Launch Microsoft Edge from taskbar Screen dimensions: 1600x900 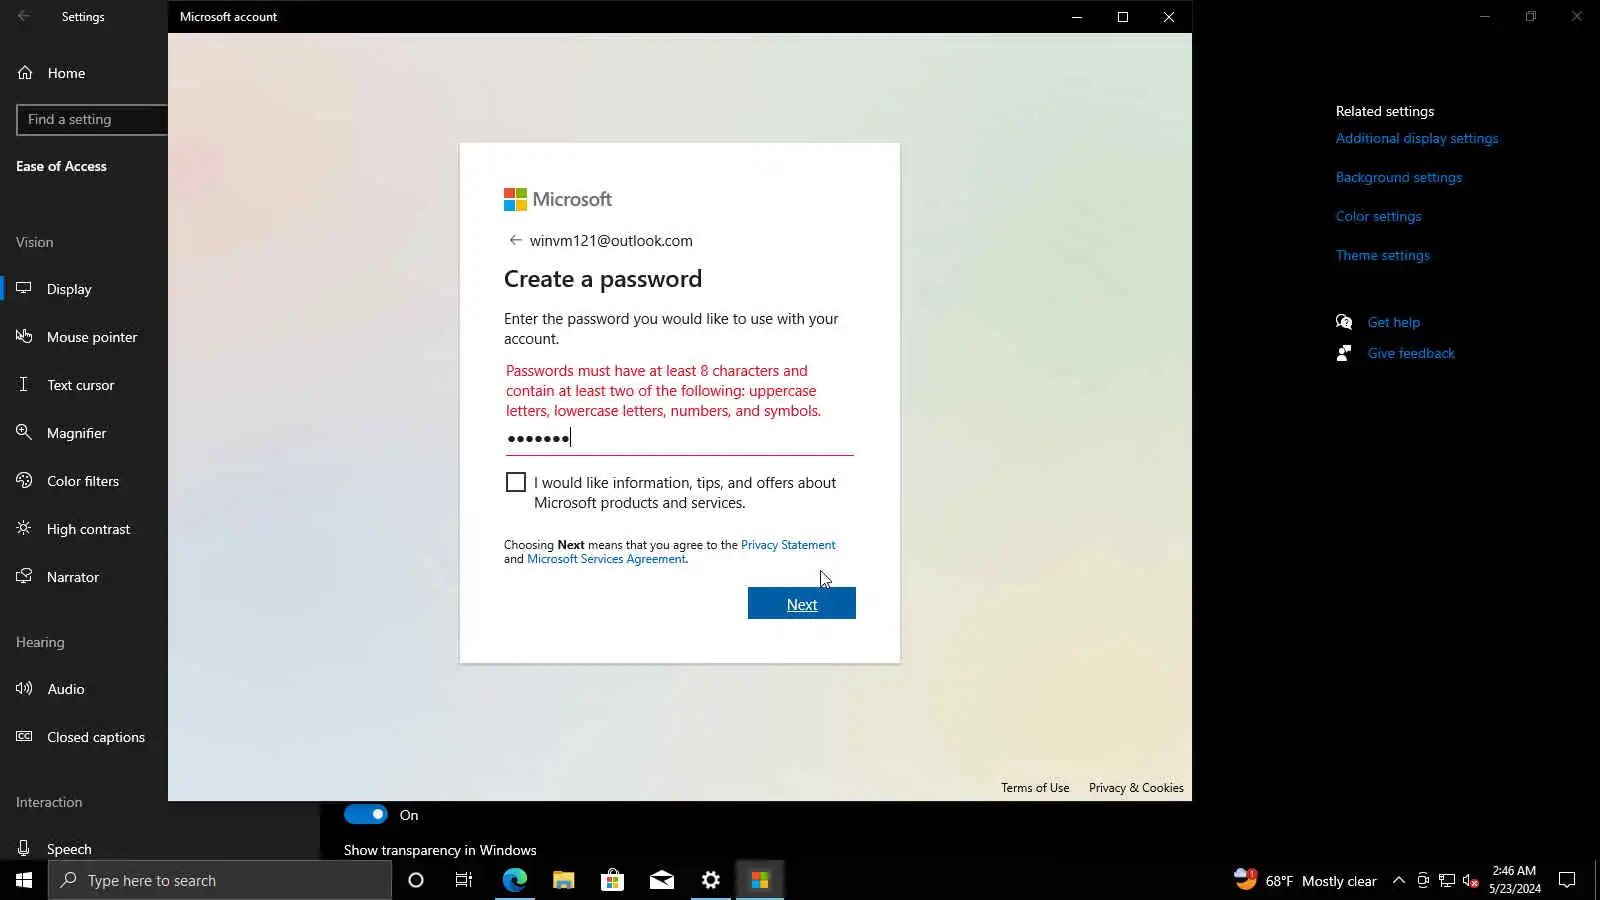coord(514,880)
